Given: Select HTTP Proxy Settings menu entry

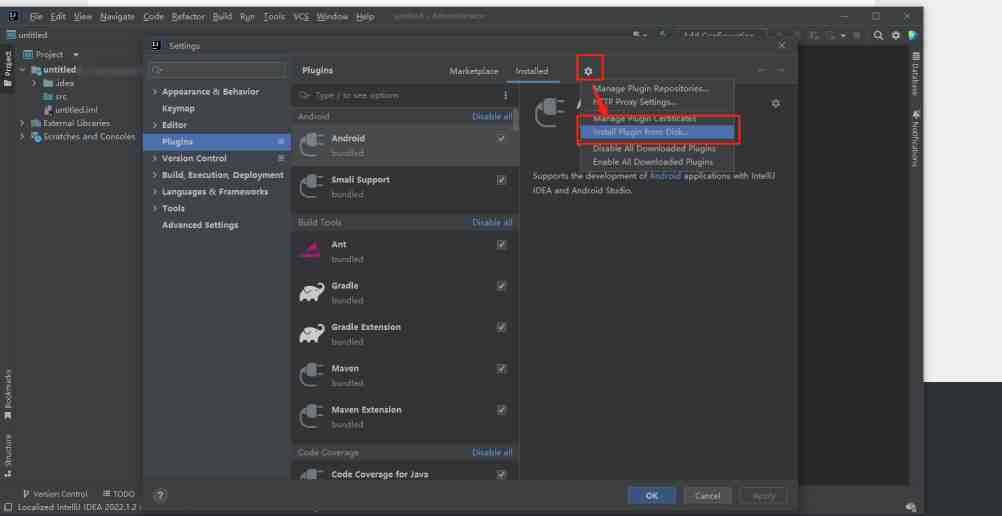Looking at the screenshot, I should pyautogui.click(x=656, y=102).
